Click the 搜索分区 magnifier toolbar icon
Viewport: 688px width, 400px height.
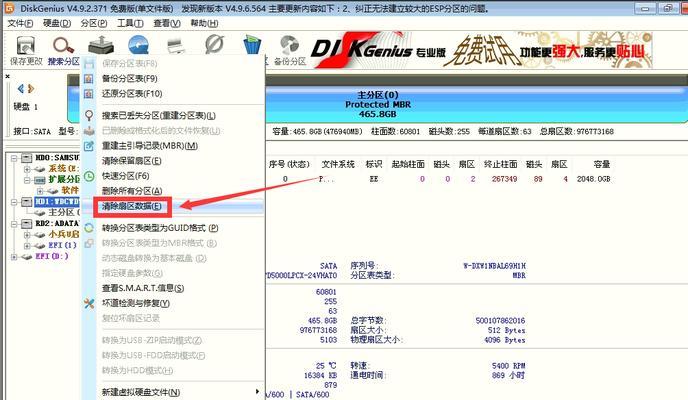64,45
